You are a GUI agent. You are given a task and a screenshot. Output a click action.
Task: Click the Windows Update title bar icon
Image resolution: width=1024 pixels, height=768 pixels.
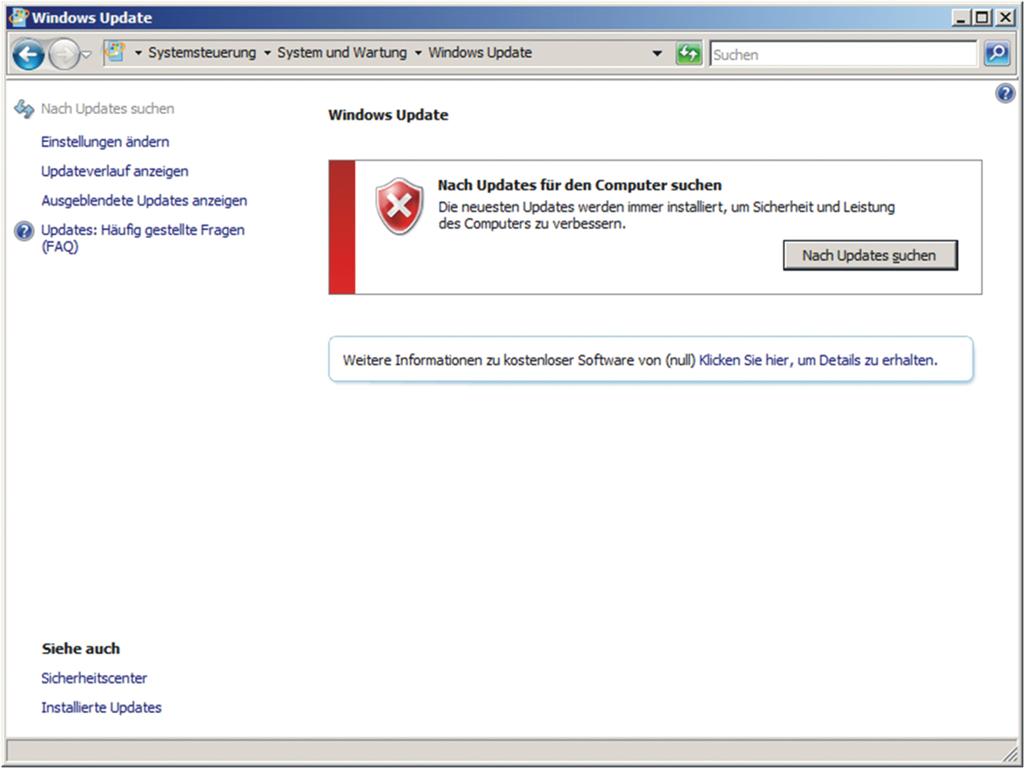click(x=18, y=18)
